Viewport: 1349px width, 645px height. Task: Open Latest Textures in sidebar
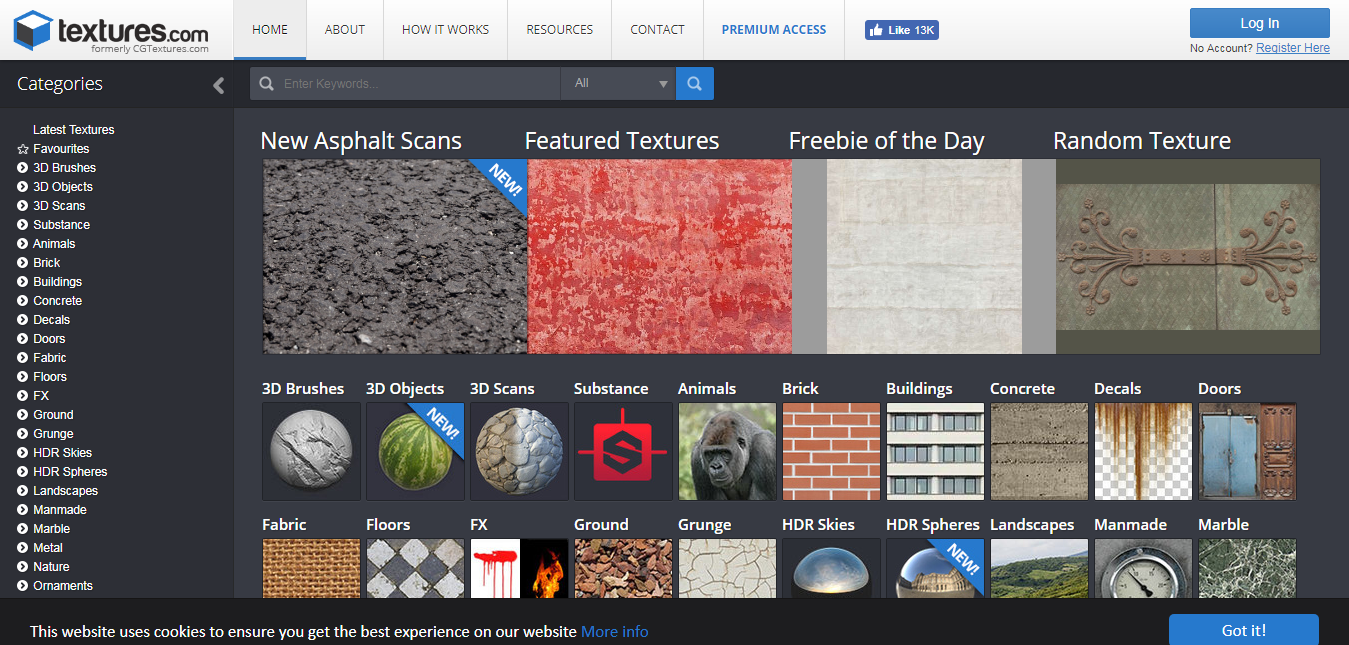(x=74, y=130)
